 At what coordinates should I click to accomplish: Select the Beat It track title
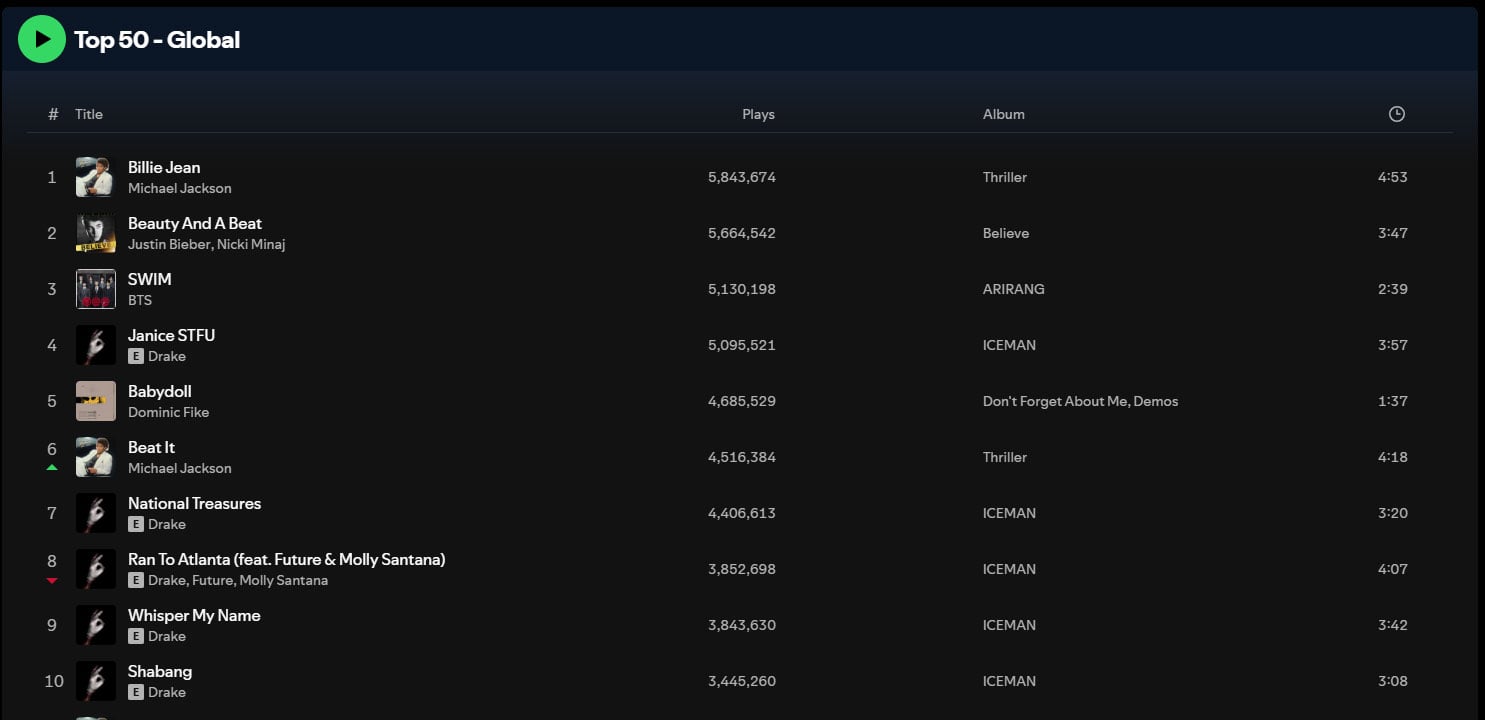152,447
